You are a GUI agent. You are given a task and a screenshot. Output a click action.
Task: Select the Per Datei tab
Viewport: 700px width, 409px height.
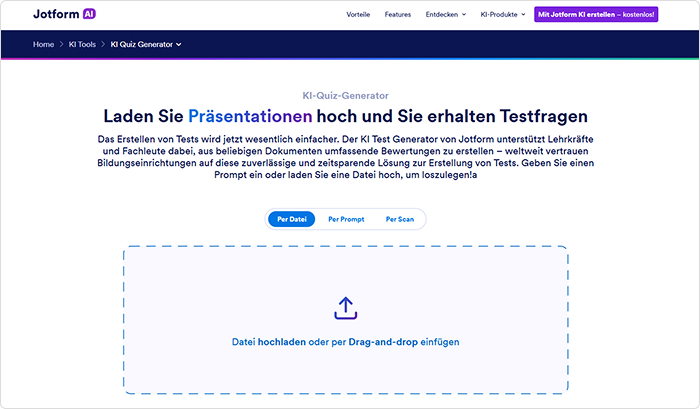point(292,219)
